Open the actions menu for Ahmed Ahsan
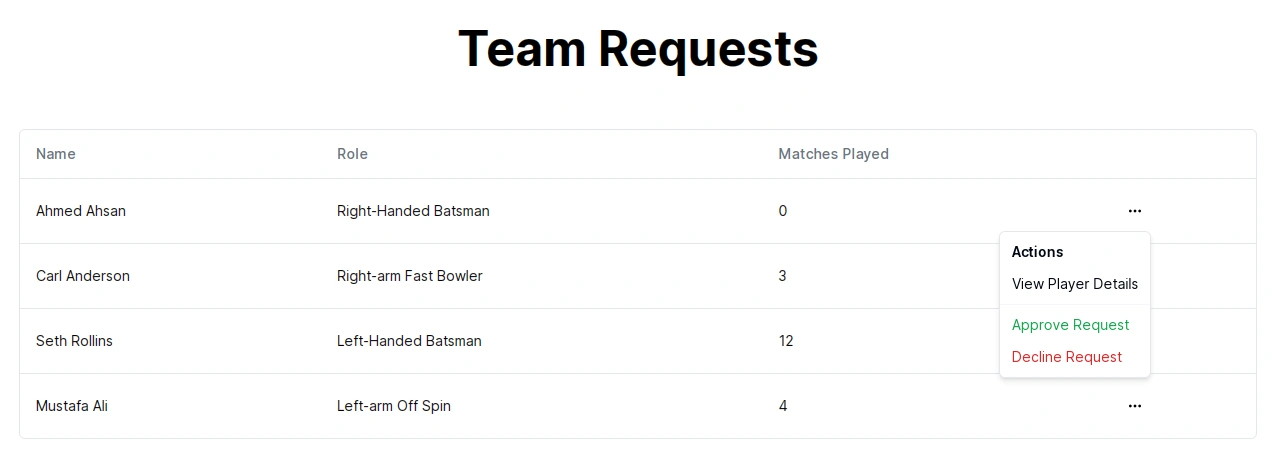The image size is (1274, 472). [x=1134, y=211]
